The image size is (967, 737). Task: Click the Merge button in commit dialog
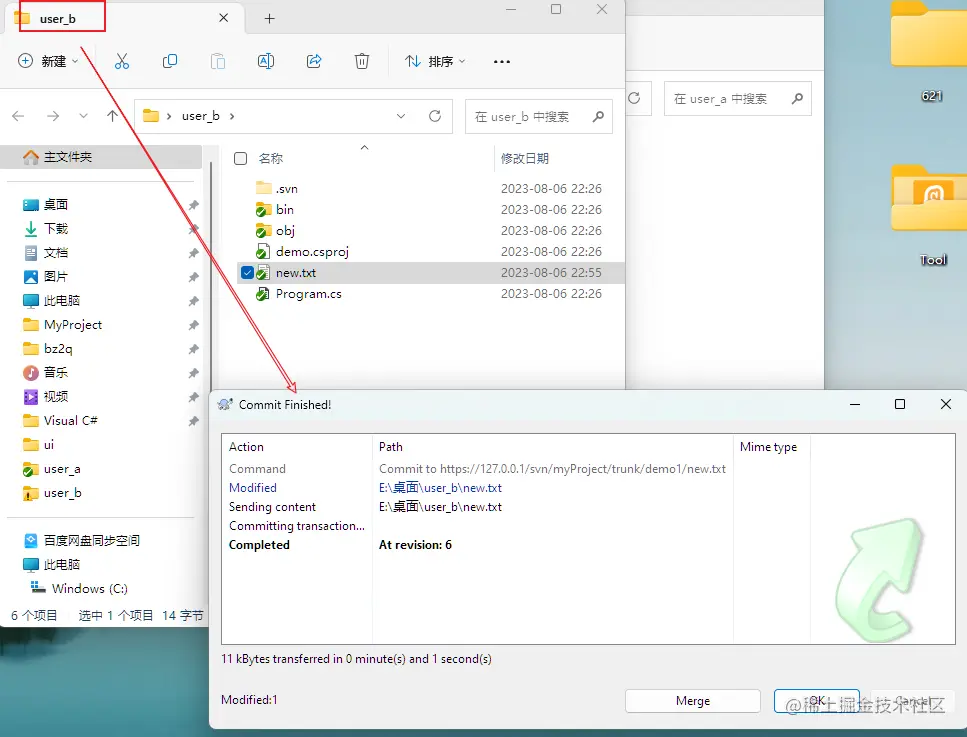(693, 701)
